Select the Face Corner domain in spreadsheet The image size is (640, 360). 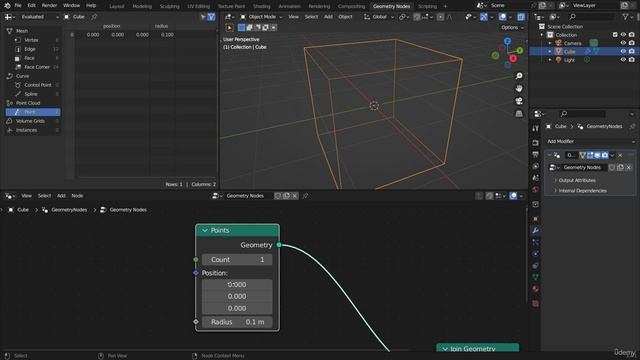point(37,67)
